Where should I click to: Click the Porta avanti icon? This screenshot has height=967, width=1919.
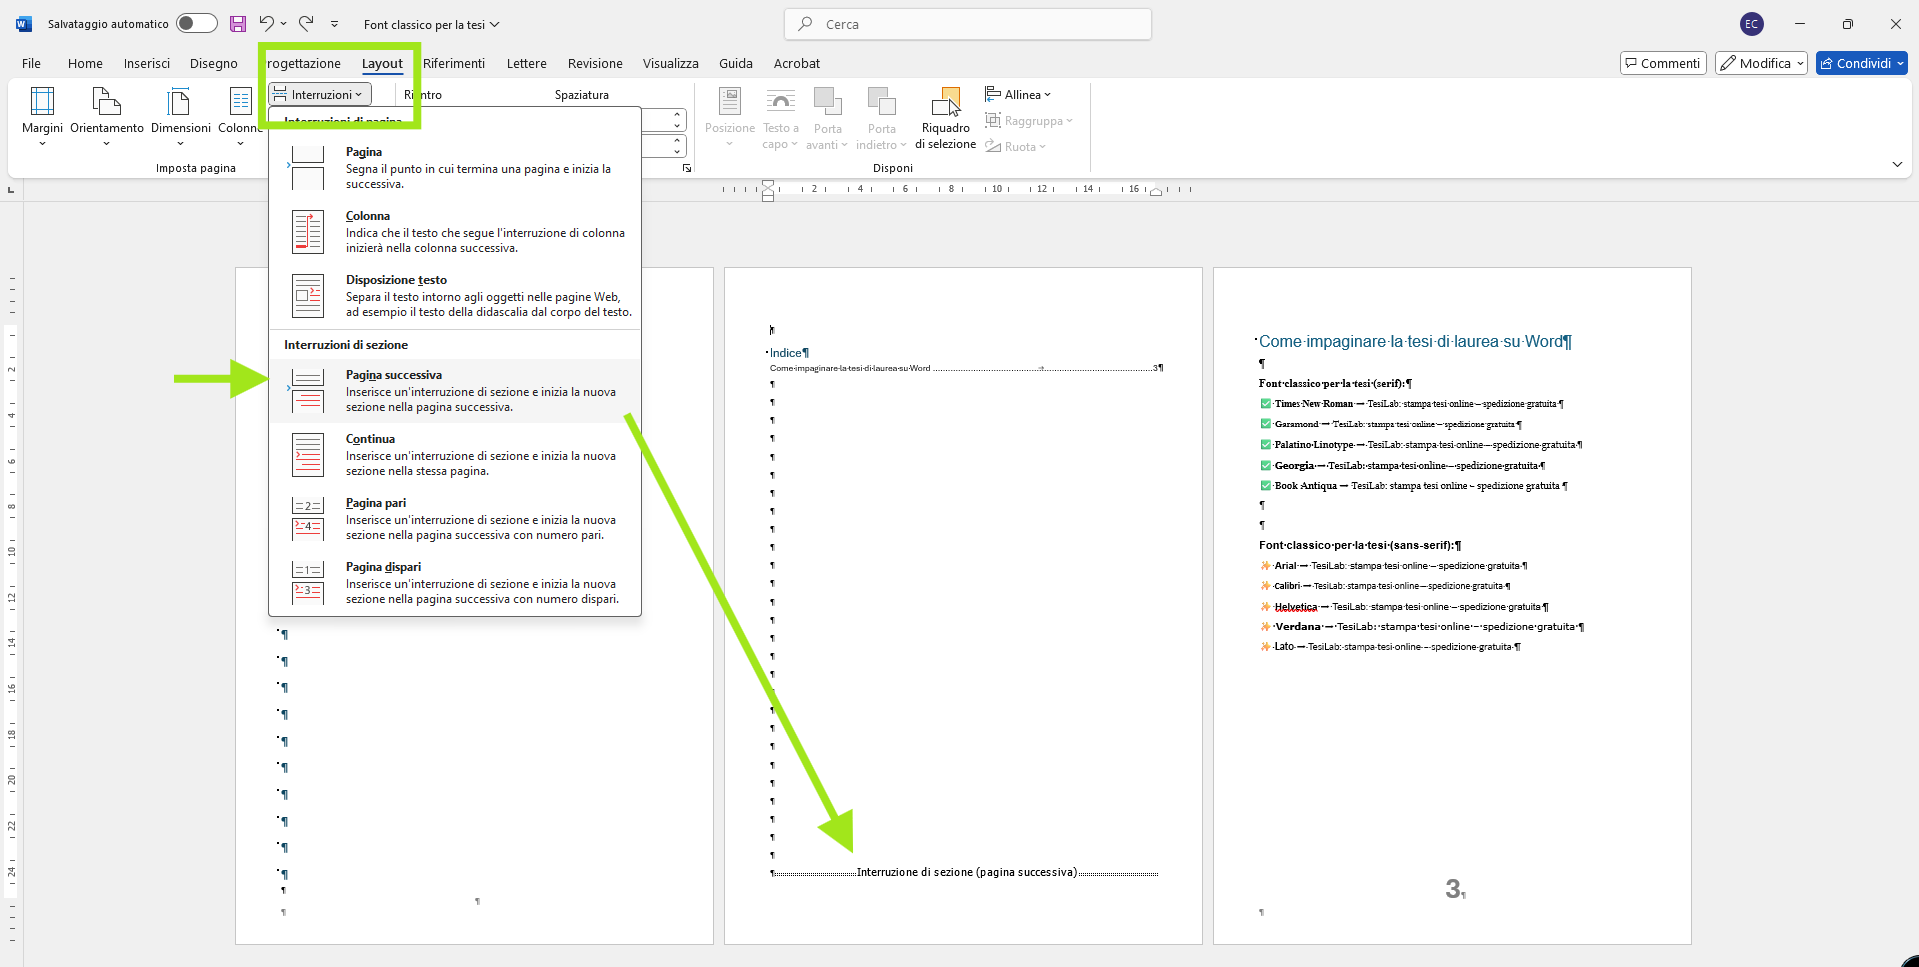[828, 118]
